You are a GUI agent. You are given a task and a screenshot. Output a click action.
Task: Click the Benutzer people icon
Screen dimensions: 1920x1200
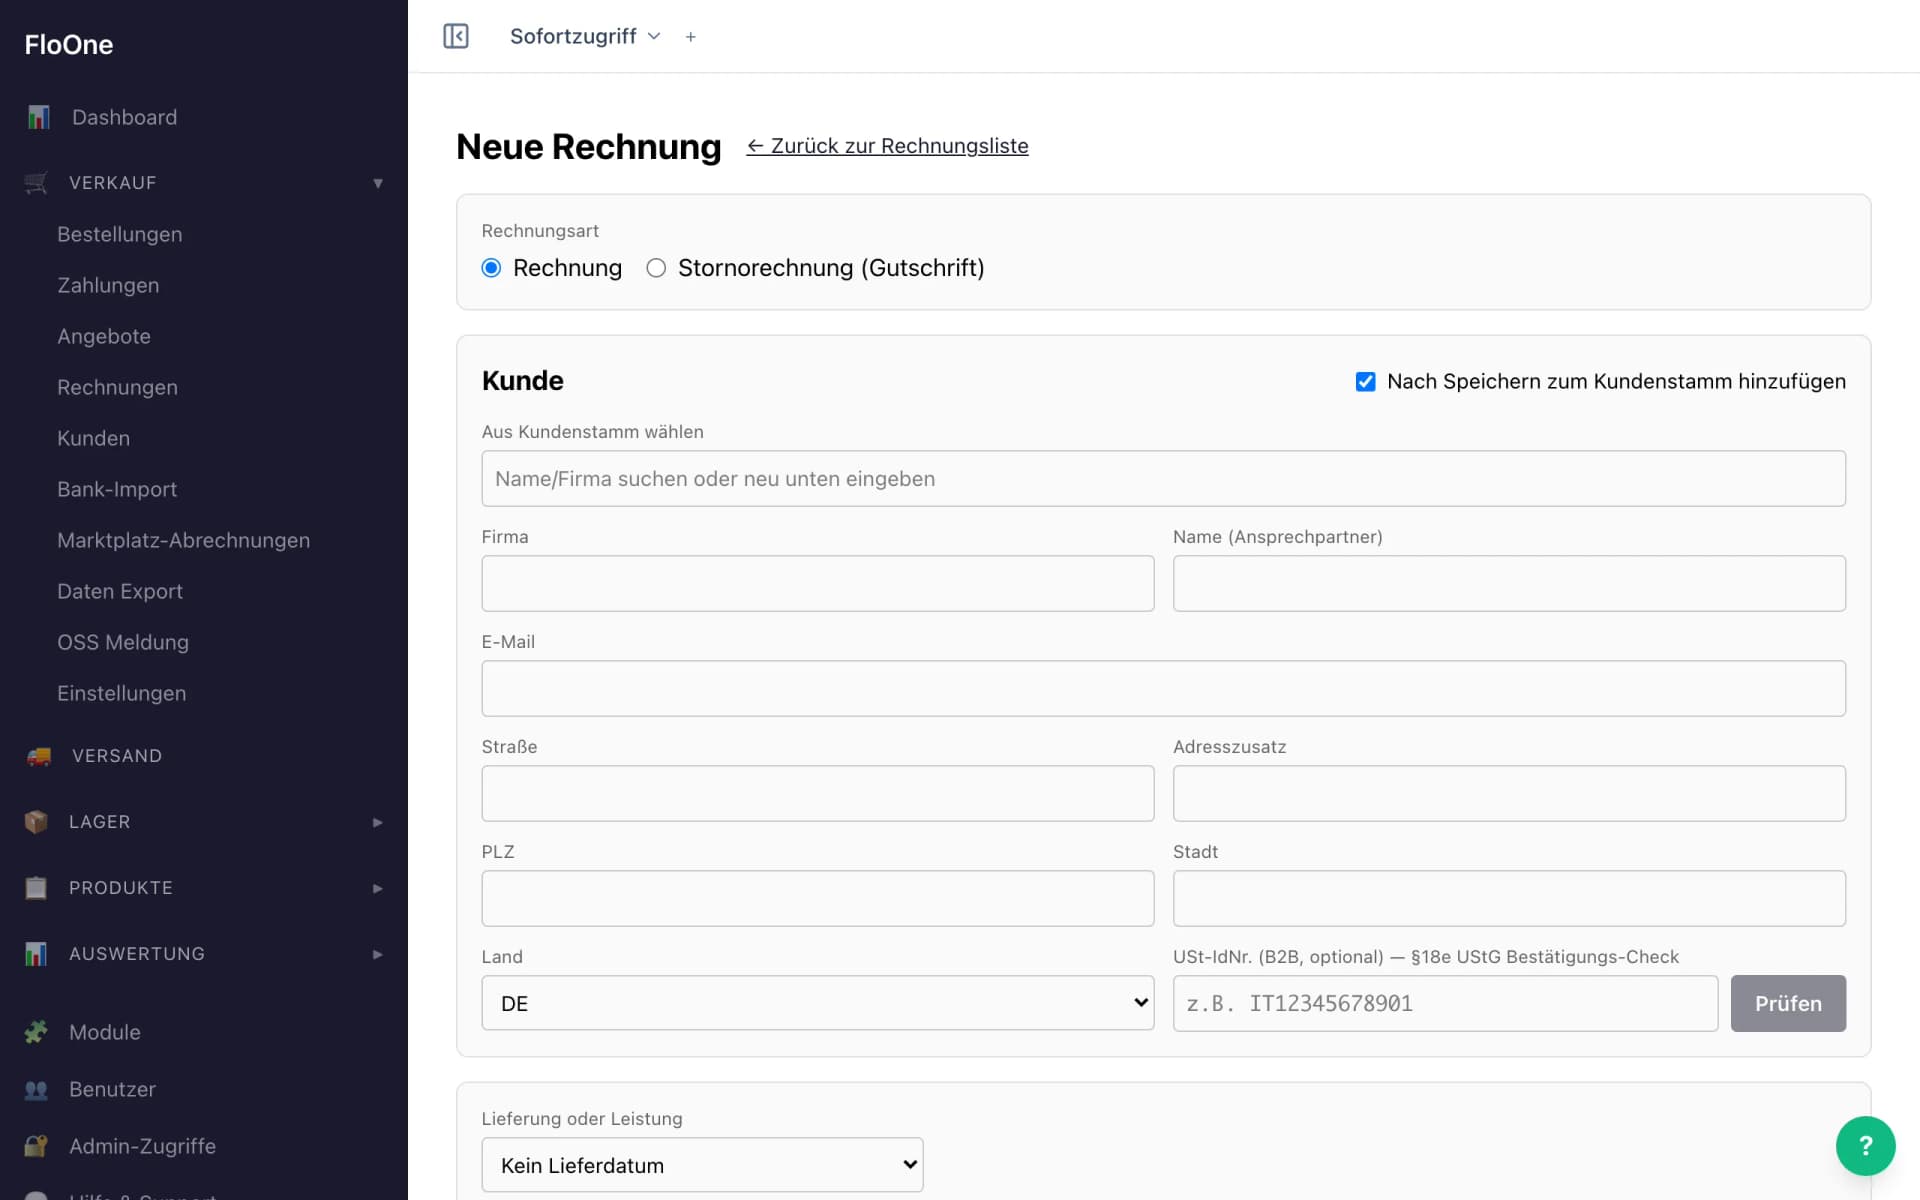[x=36, y=1089]
